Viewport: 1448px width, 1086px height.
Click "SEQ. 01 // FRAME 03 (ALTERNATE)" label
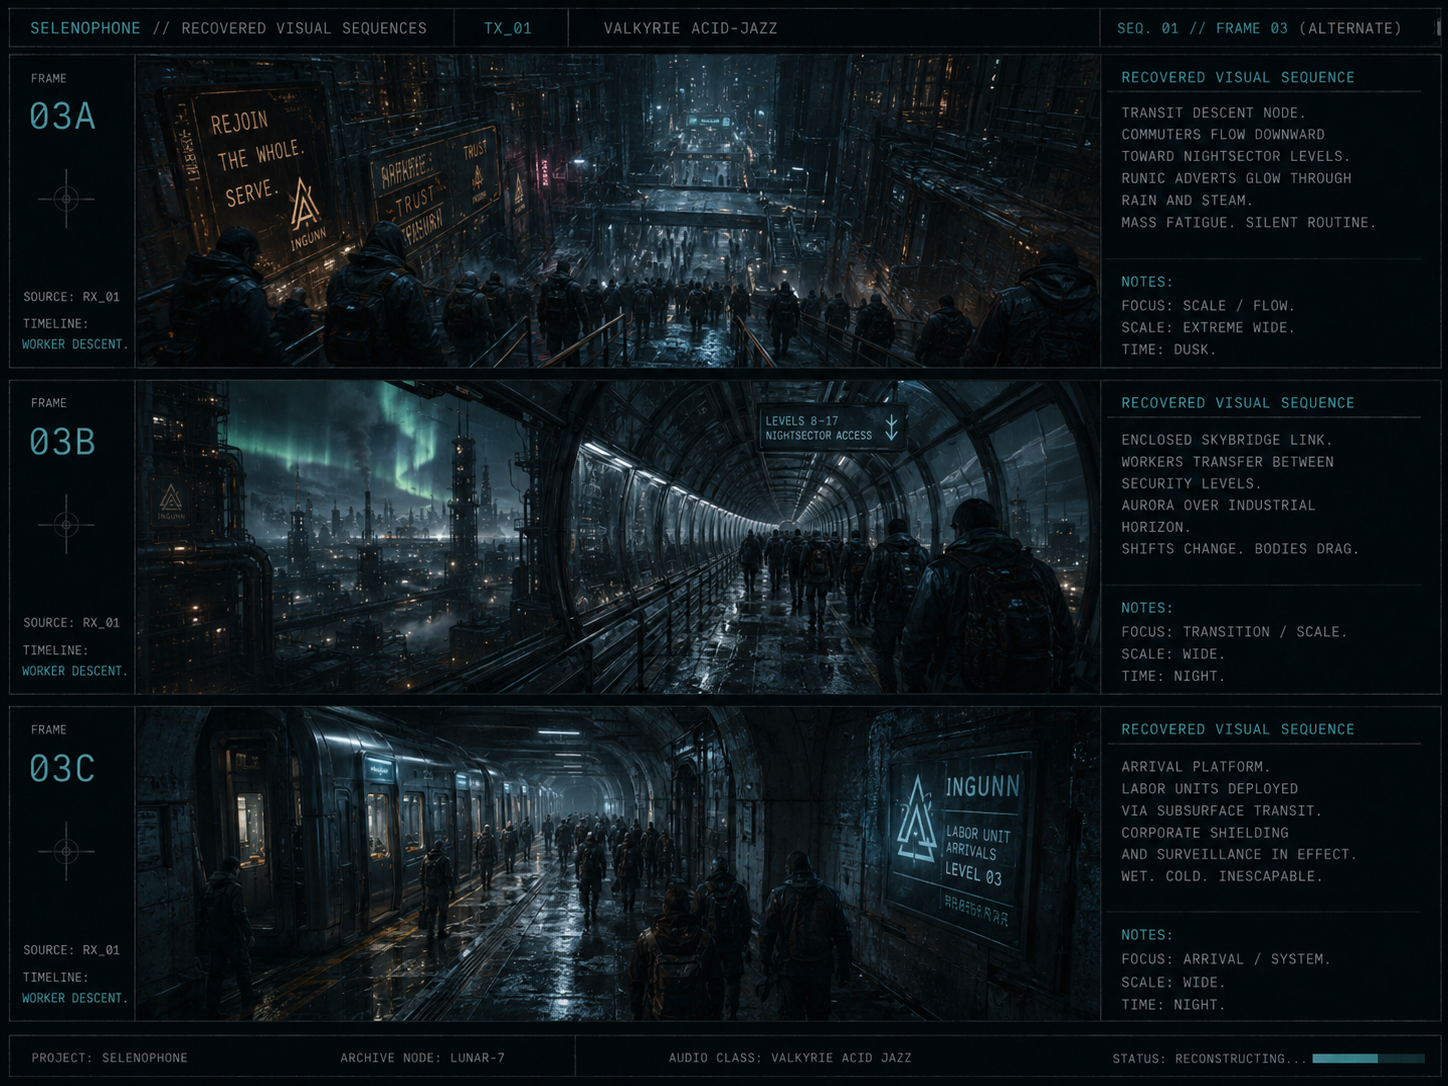1259,28
